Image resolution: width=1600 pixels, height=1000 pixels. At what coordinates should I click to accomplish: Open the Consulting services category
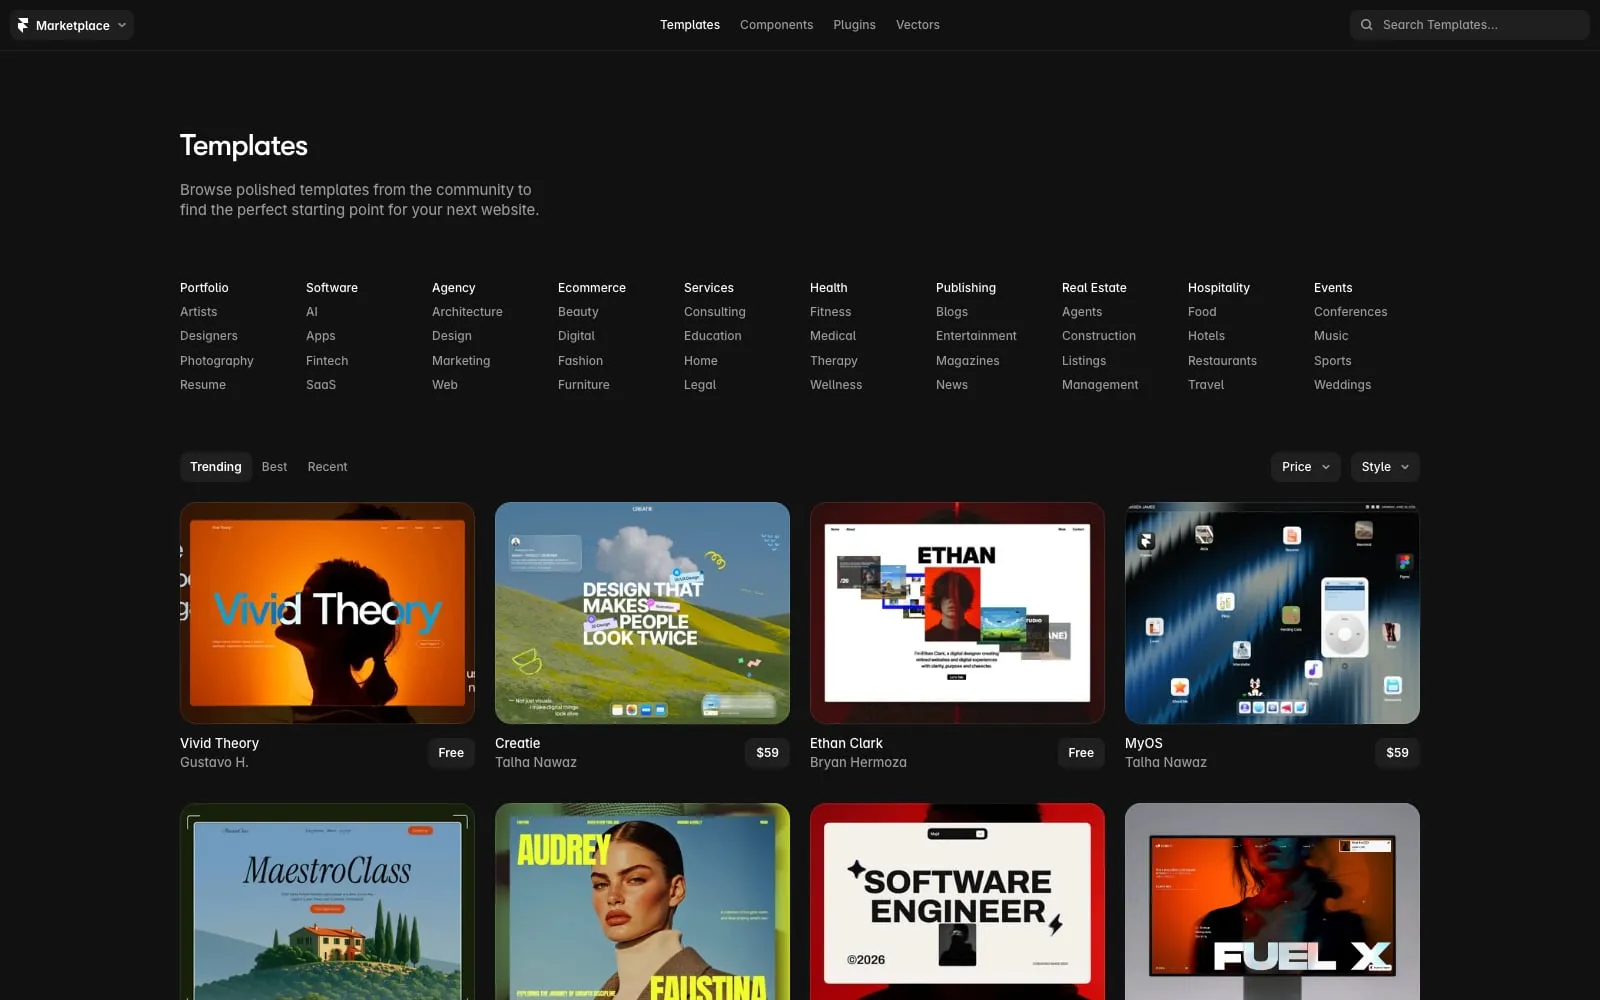(715, 312)
